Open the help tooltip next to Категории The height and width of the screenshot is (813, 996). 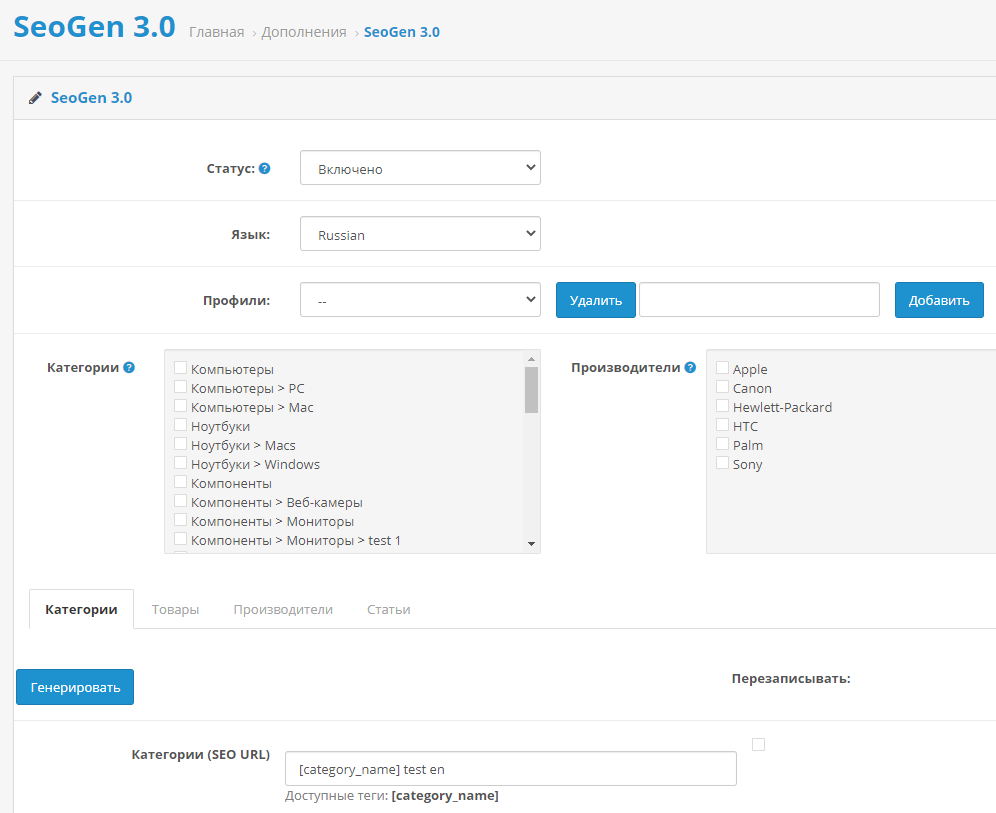tap(129, 367)
